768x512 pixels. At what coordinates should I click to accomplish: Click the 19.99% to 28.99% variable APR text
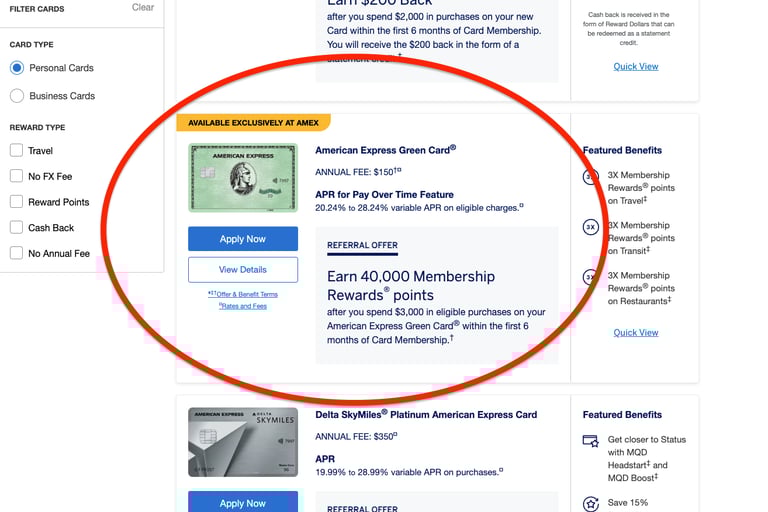pos(409,472)
